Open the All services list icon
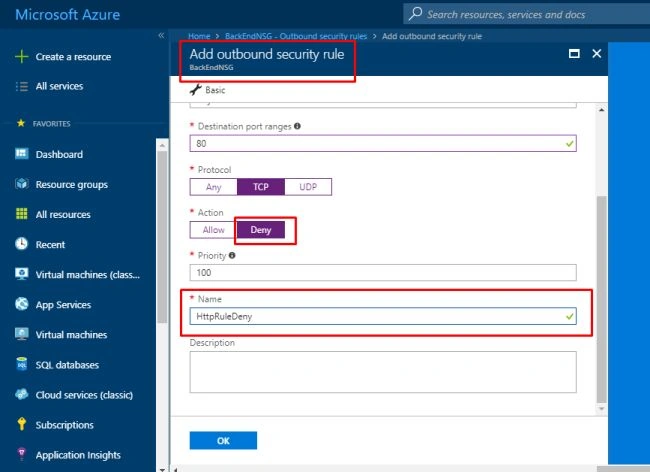The height and width of the screenshot is (472, 650). (x=22, y=86)
